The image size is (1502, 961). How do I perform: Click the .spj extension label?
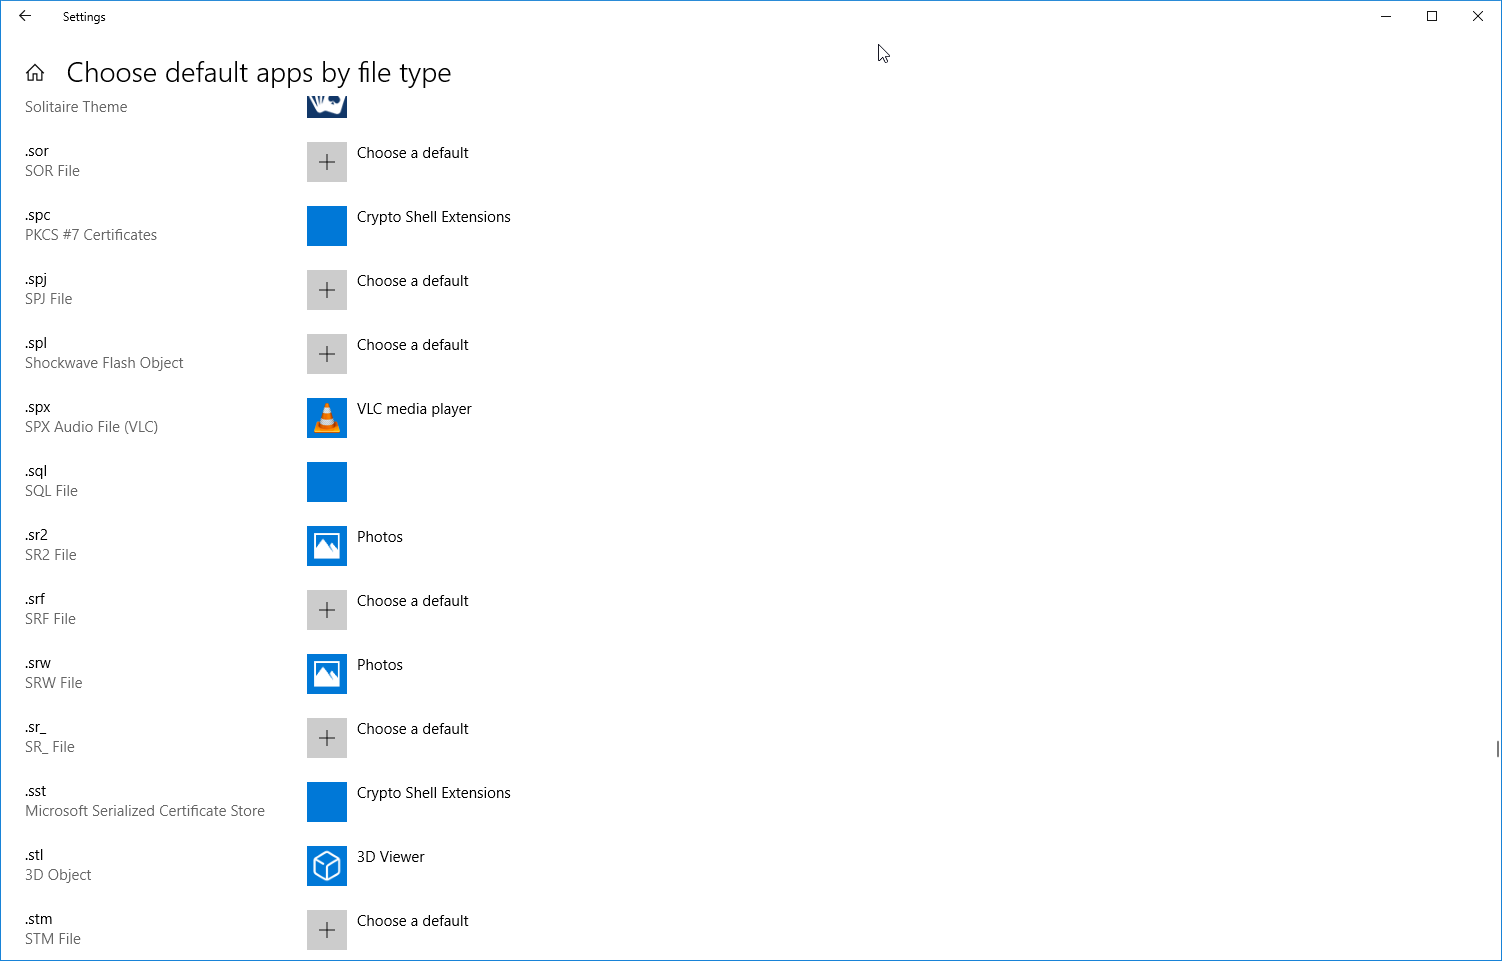coord(36,279)
